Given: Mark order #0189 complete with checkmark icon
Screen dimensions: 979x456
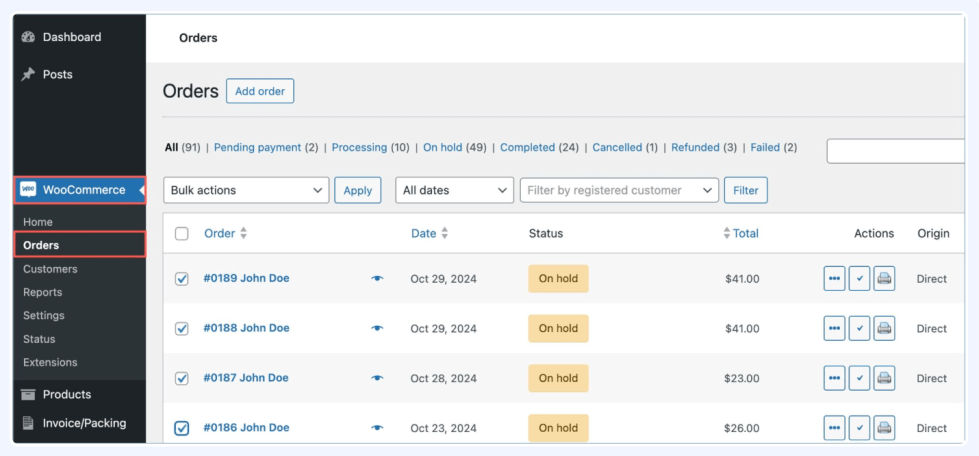Looking at the screenshot, I should click(859, 279).
